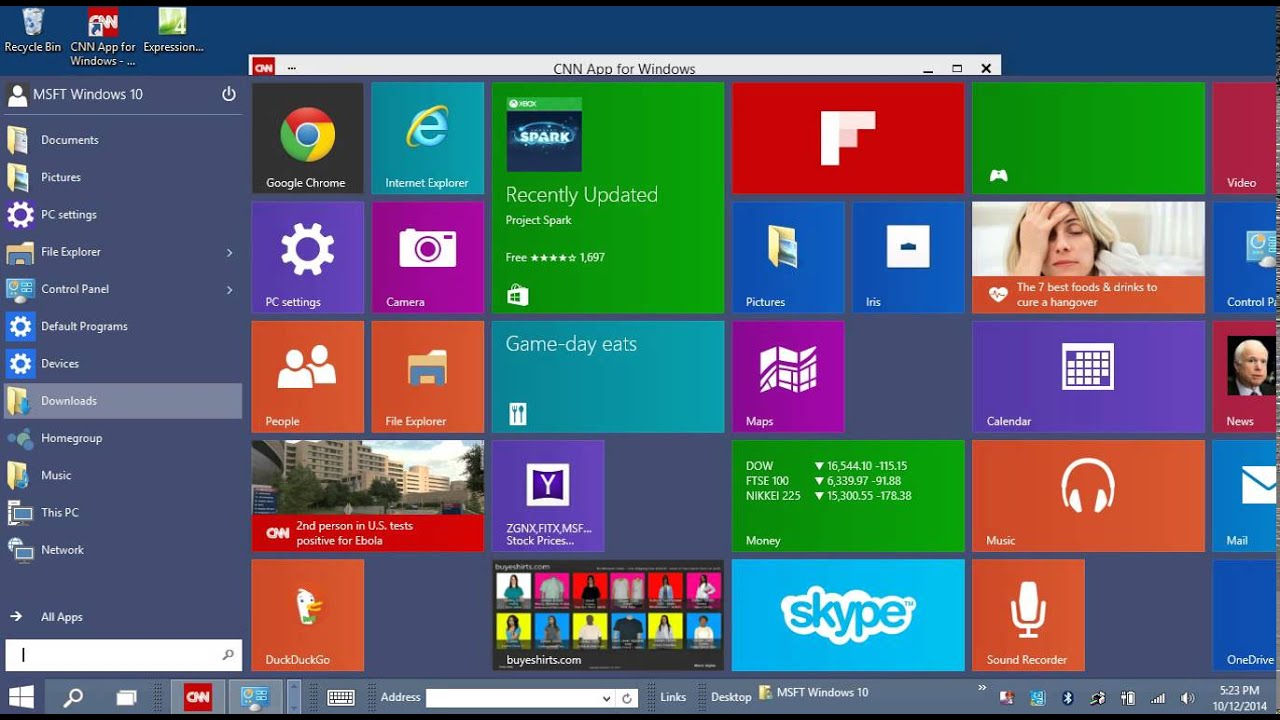Open Documents in the Start menu list
The width and height of the screenshot is (1280, 720).
click(x=123, y=140)
